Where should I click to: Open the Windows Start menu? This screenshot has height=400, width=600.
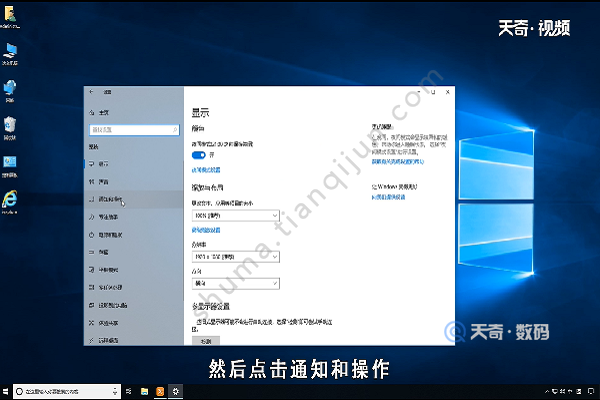point(5,392)
